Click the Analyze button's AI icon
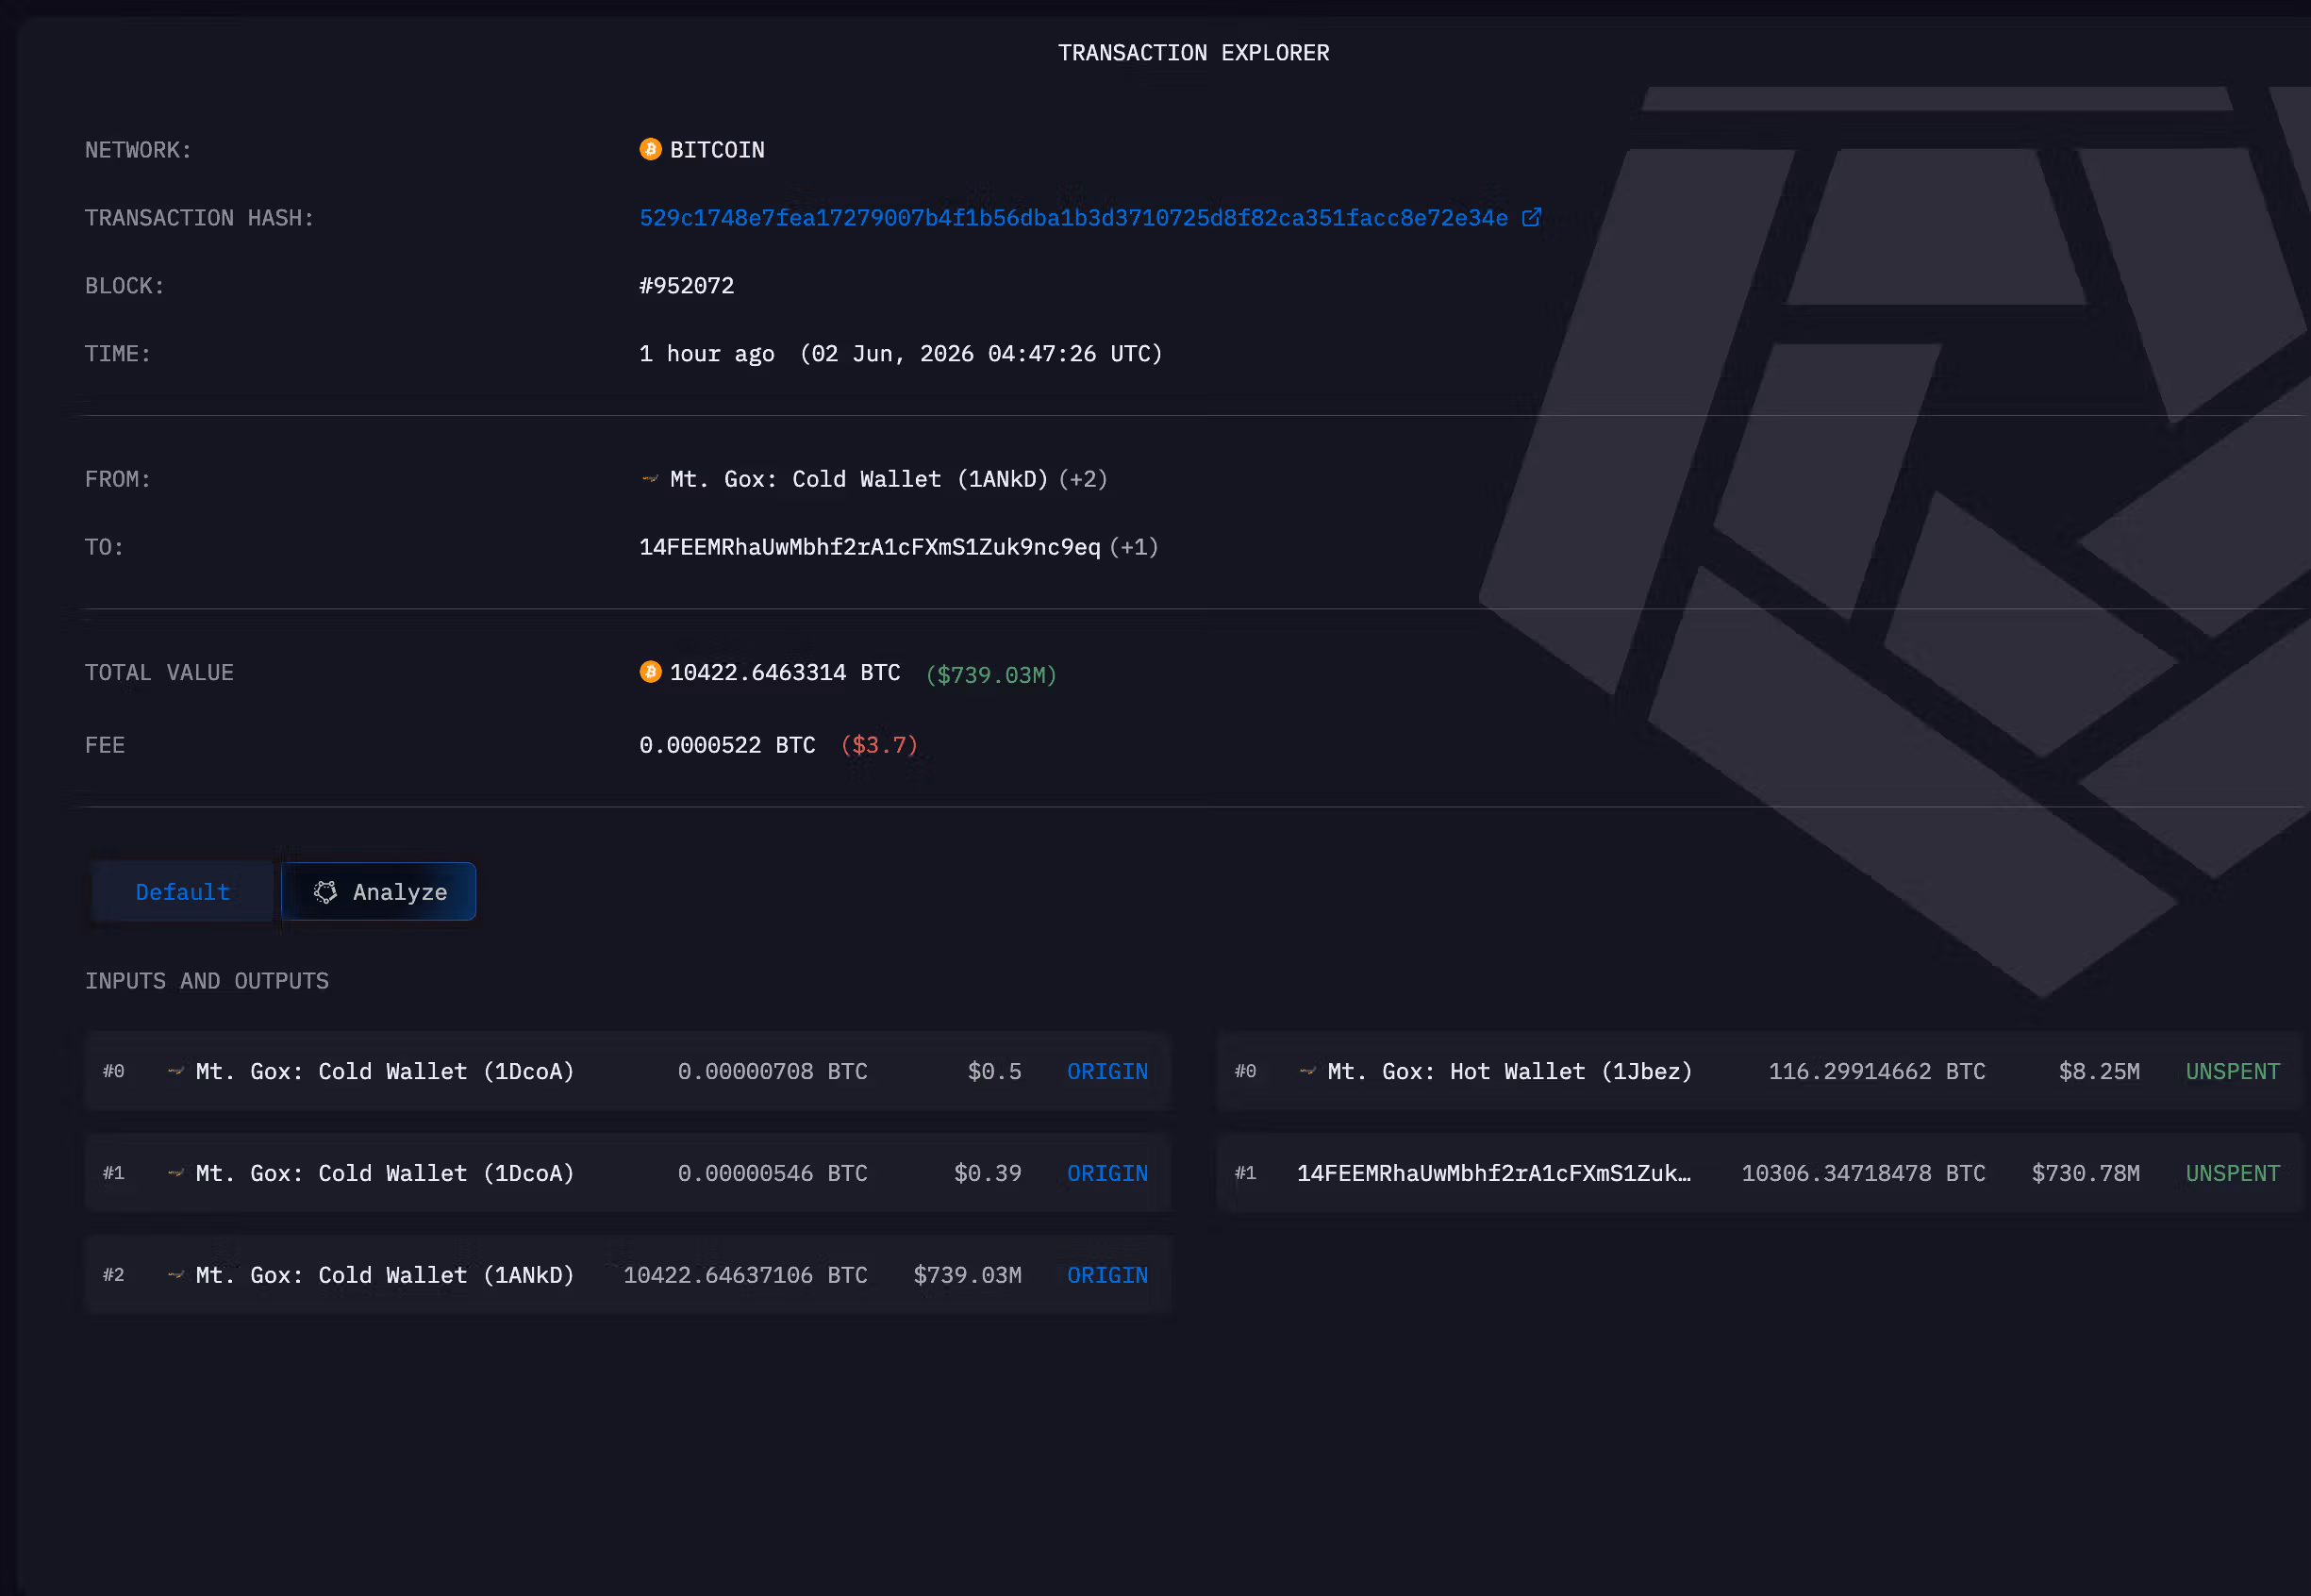This screenshot has width=2311, height=1596. click(325, 892)
